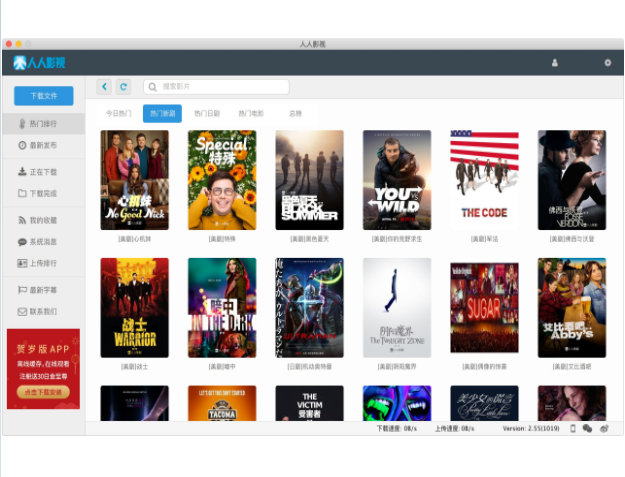Open the You vs Wild poster

(x=397, y=180)
